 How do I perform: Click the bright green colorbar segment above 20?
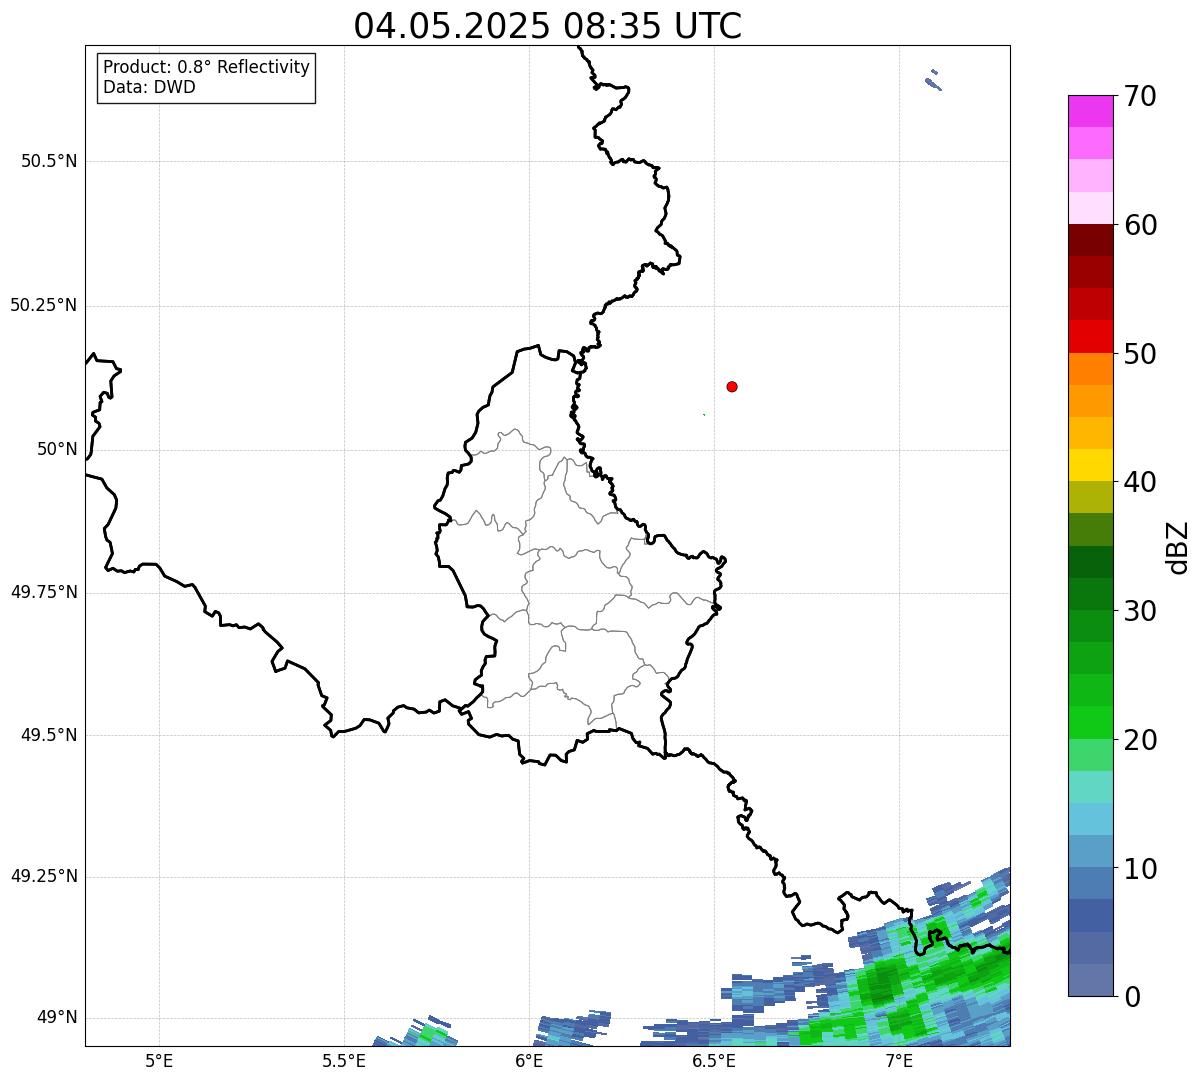(1091, 723)
